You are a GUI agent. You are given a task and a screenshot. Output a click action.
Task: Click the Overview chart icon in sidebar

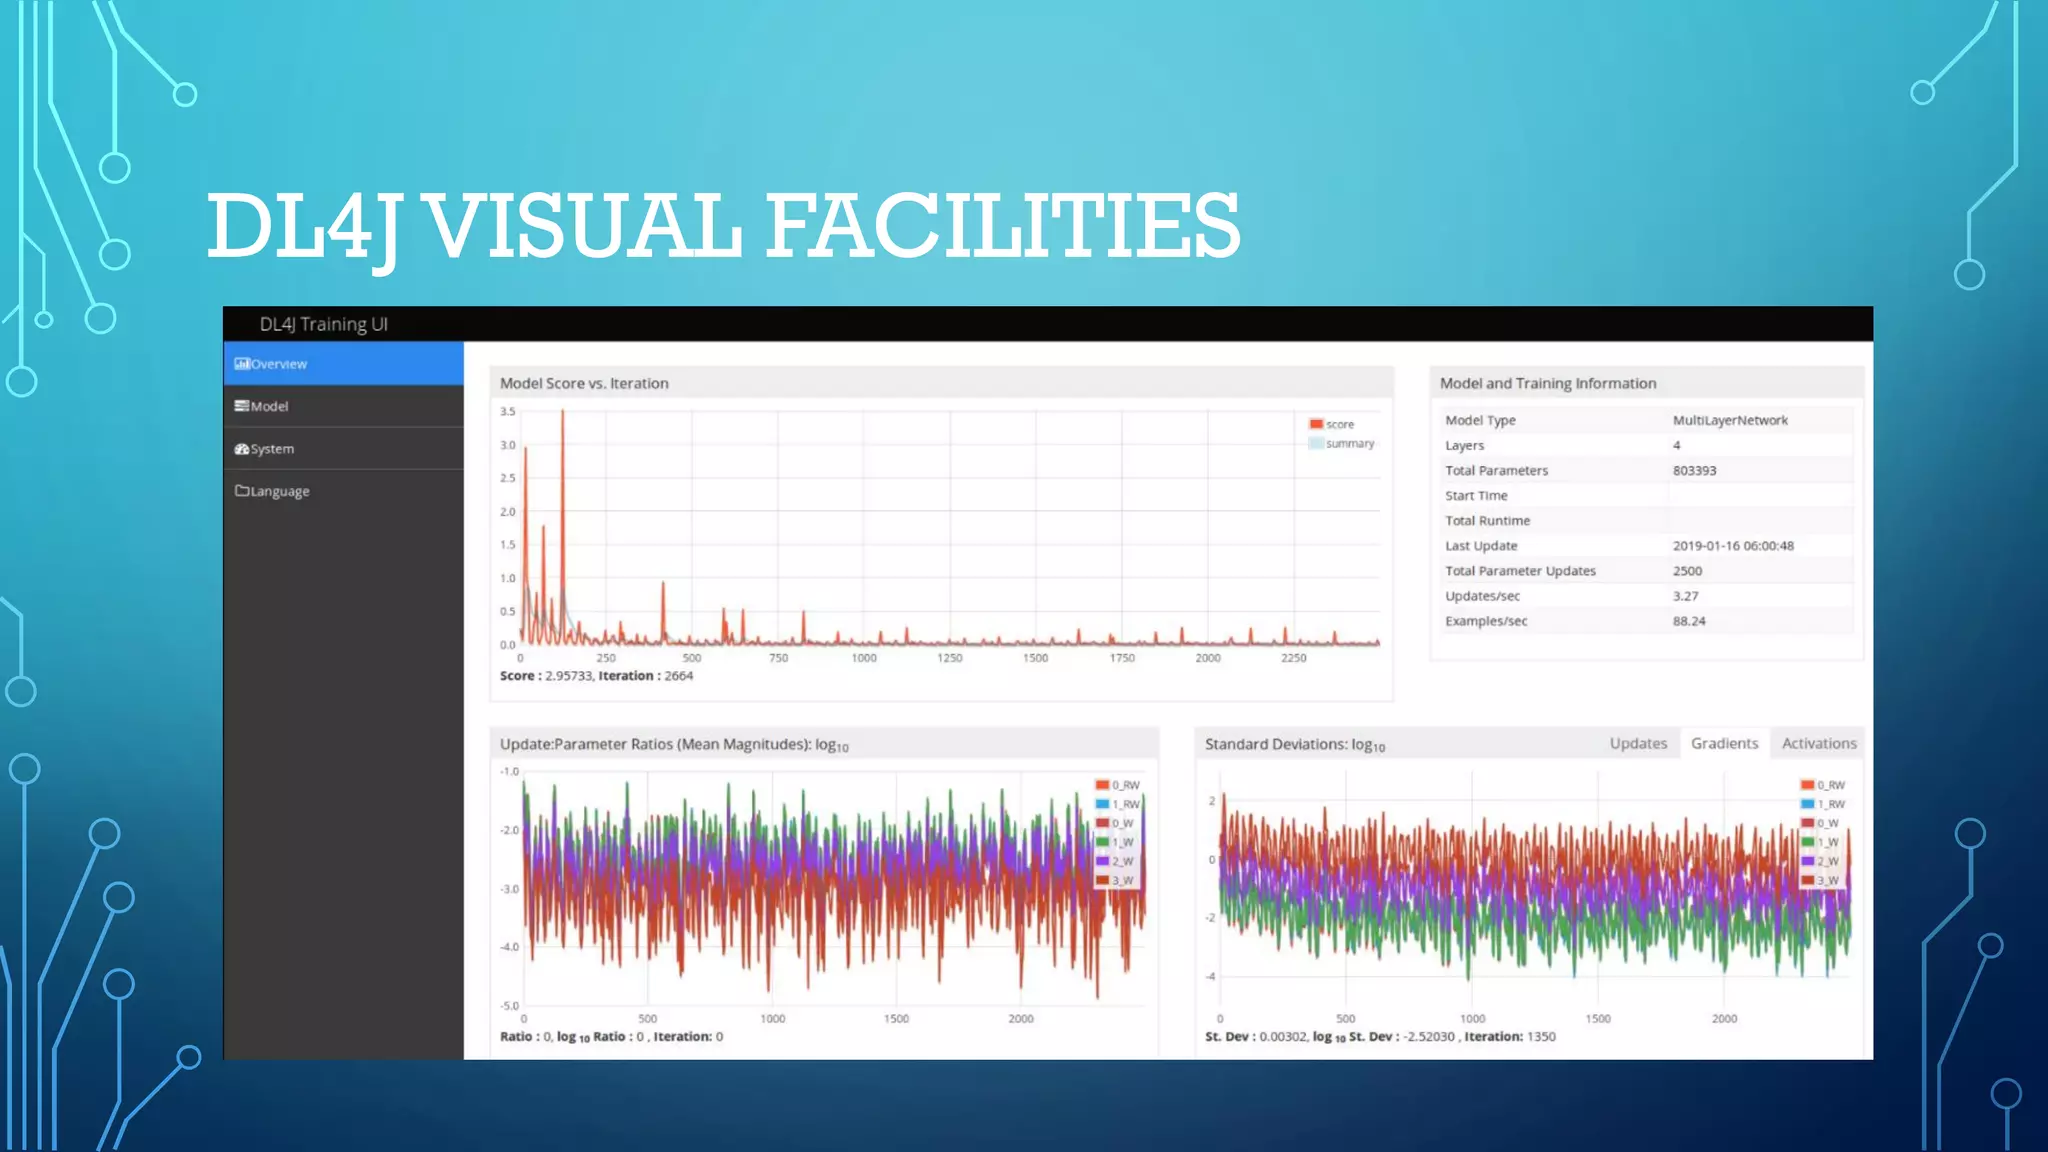click(242, 364)
